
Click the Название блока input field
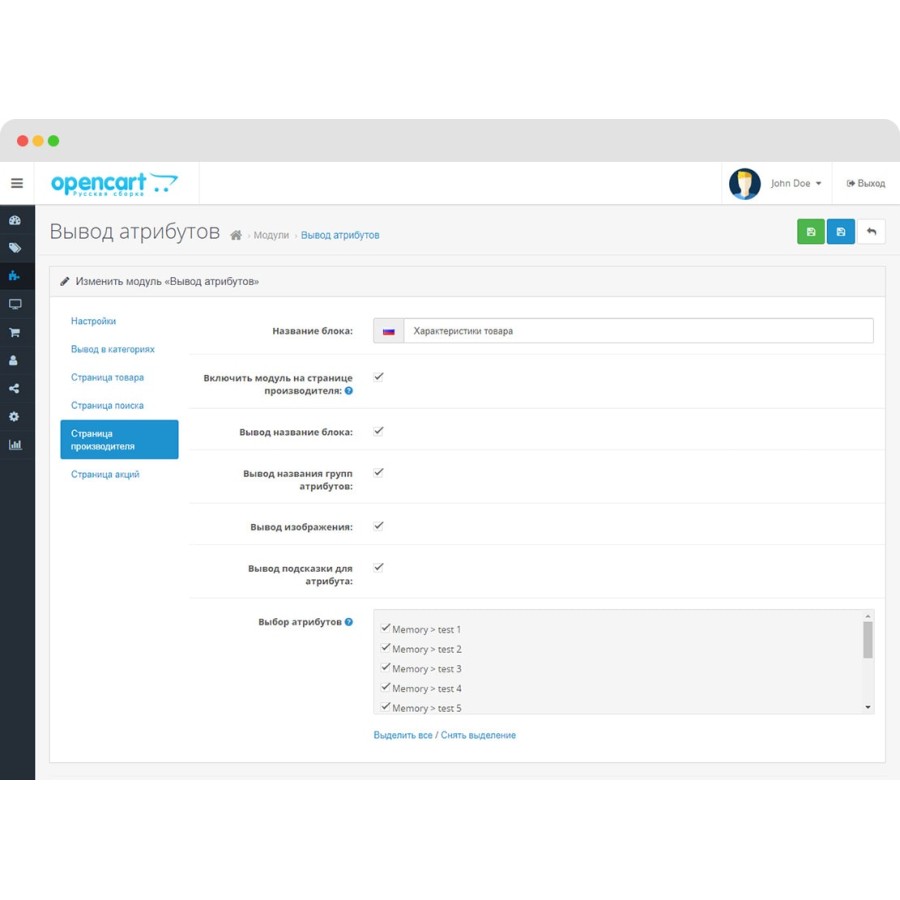(638, 331)
